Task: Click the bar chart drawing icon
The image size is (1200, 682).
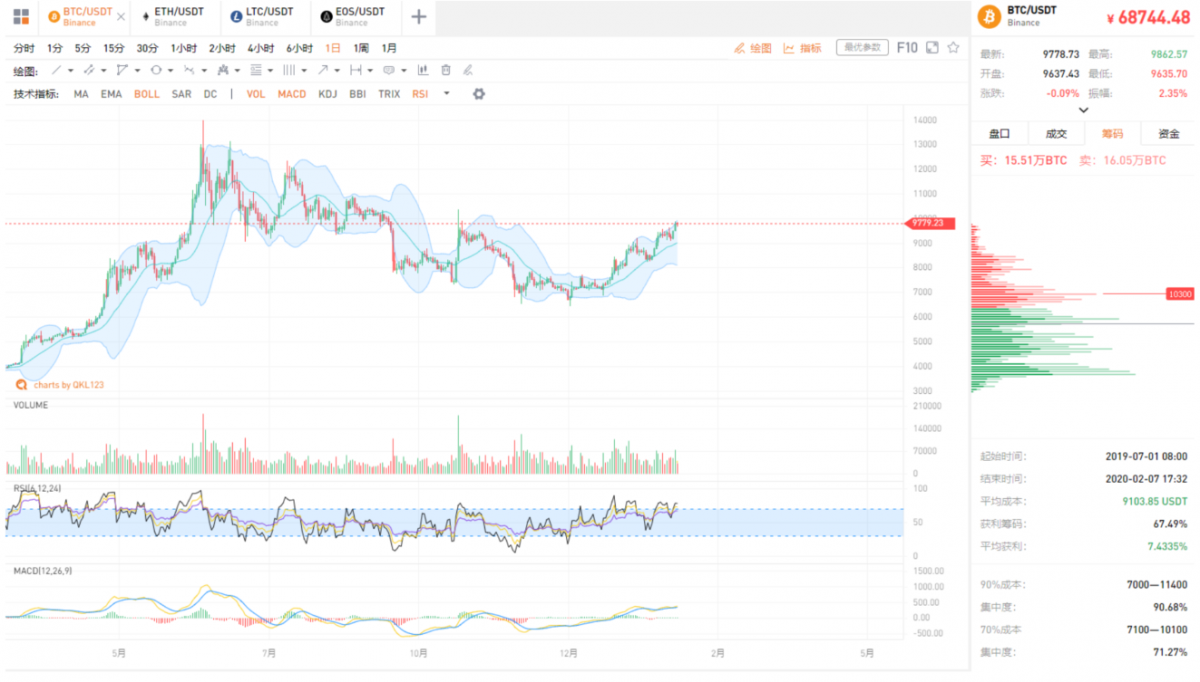Action: [422, 70]
